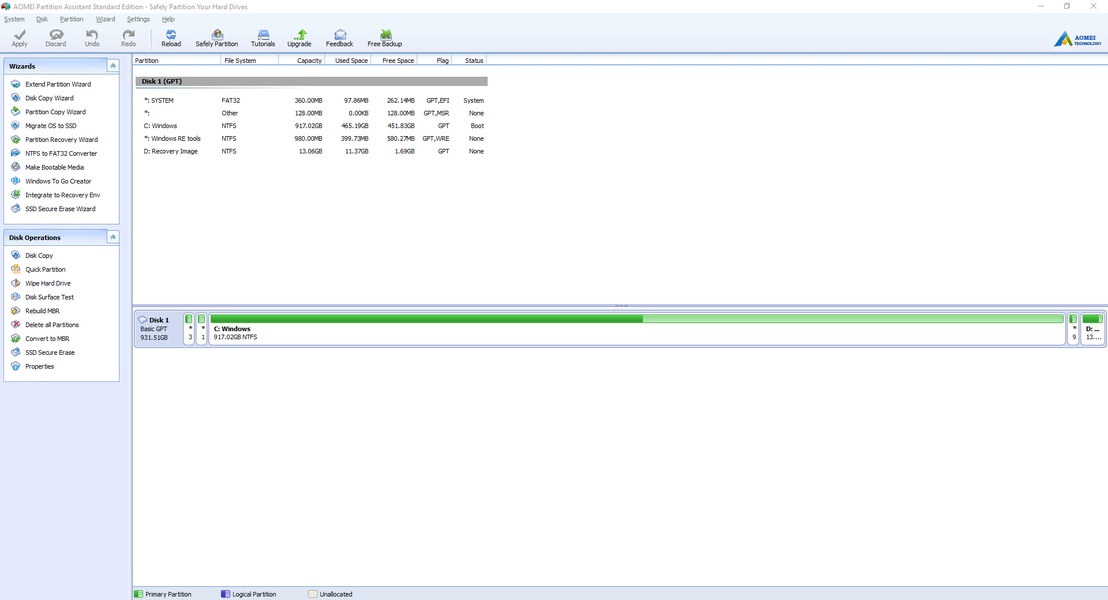The image size is (1108, 600).
Task: Sort by the Capacity column header
Action: coord(302,61)
